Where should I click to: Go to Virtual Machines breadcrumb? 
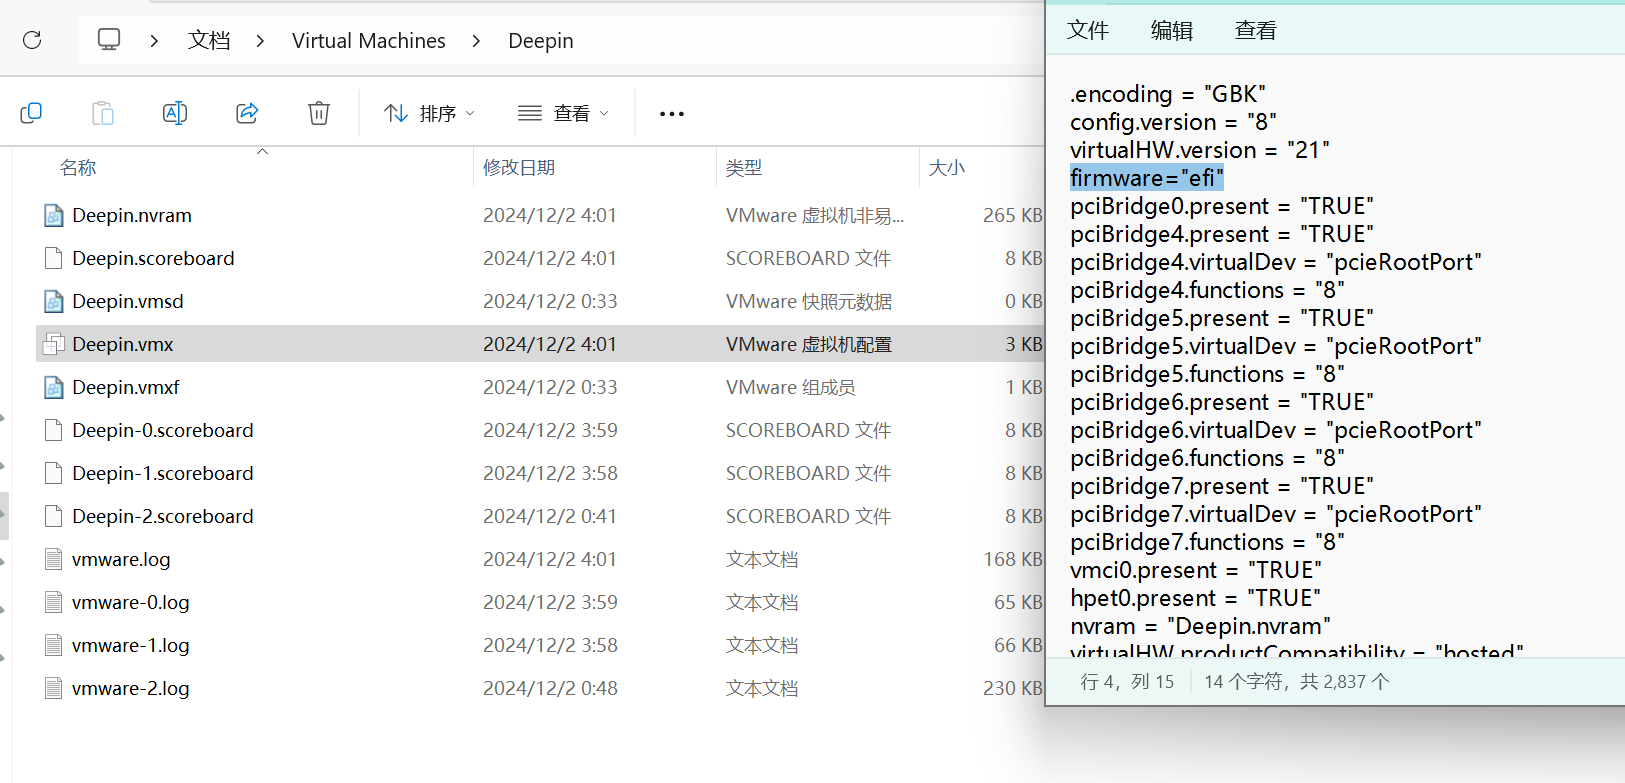[369, 40]
